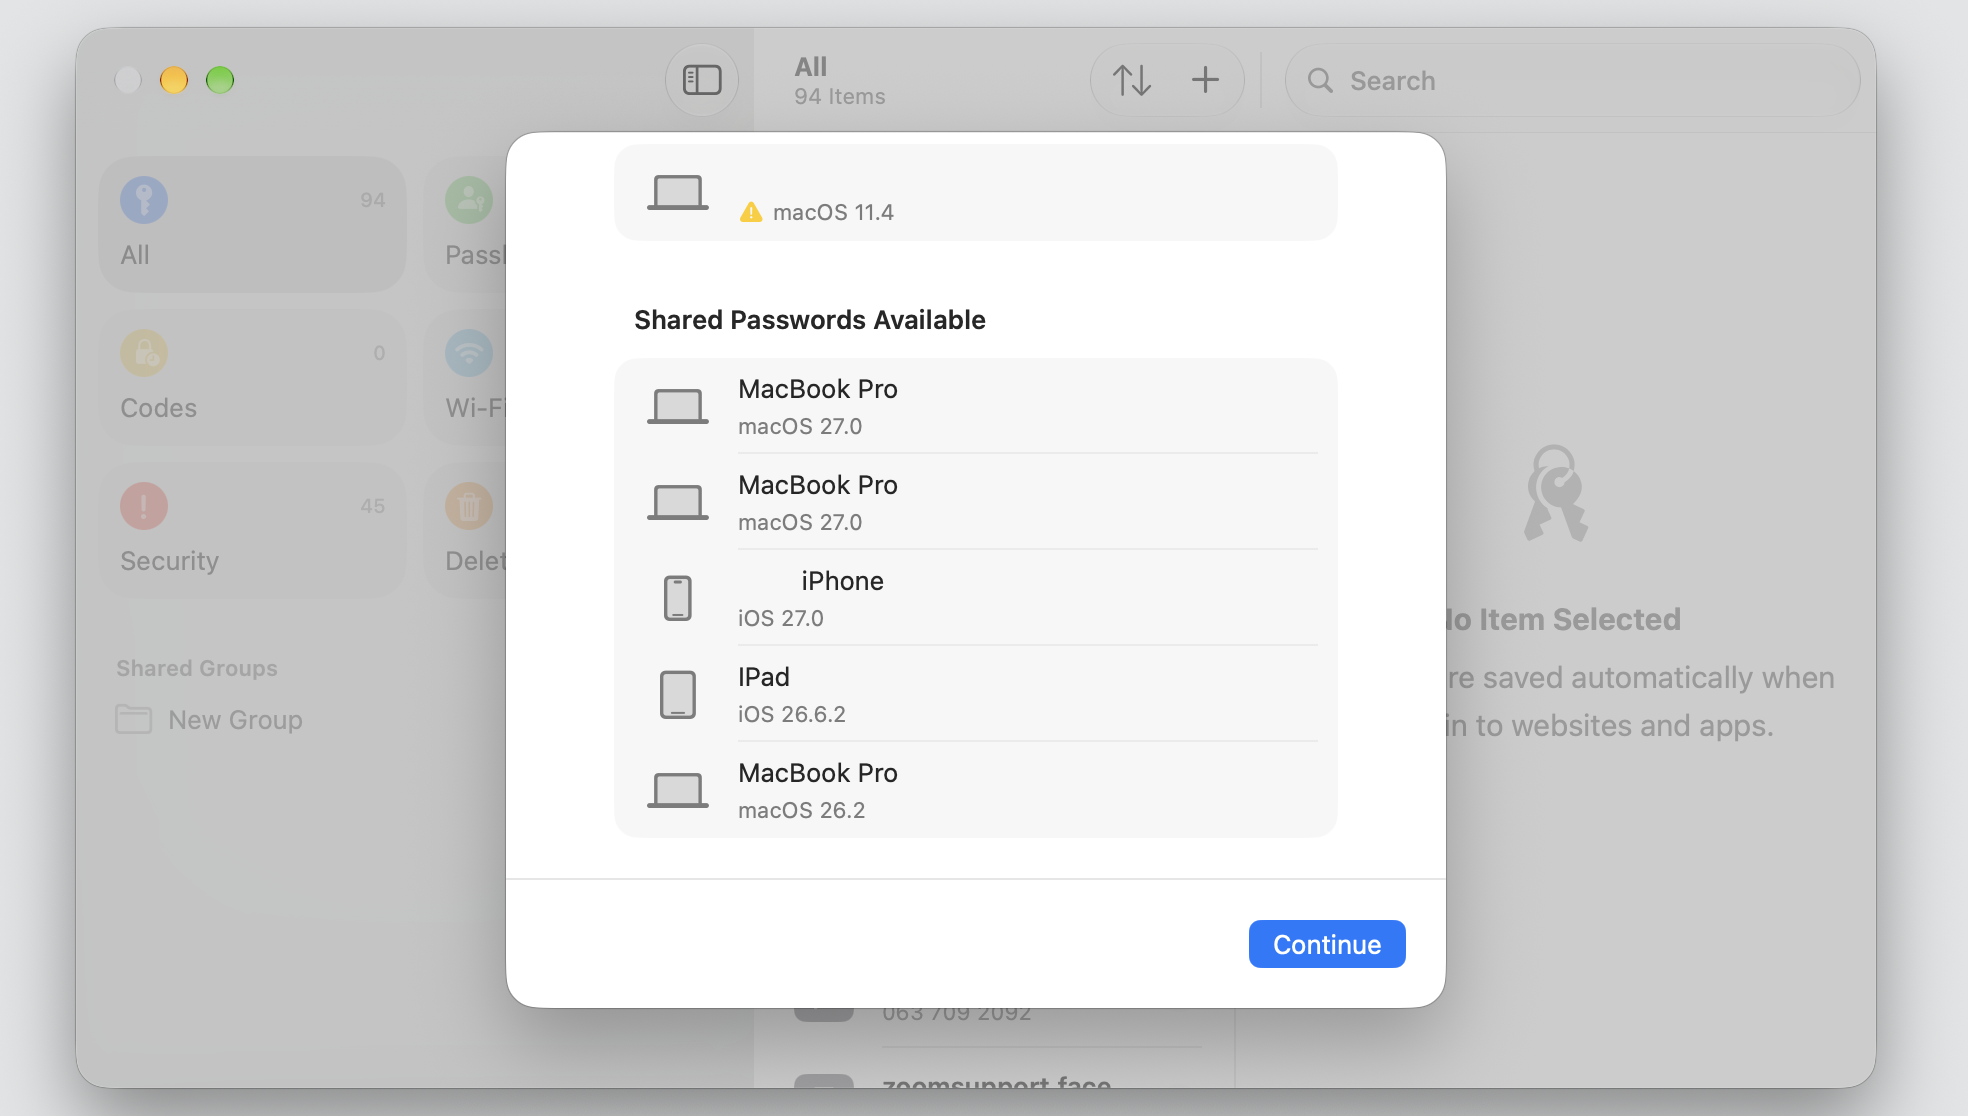Image resolution: width=1968 pixels, height=1116 pixels.
Task: Select the Passkeys category person icon
Action: coord(469,200)
